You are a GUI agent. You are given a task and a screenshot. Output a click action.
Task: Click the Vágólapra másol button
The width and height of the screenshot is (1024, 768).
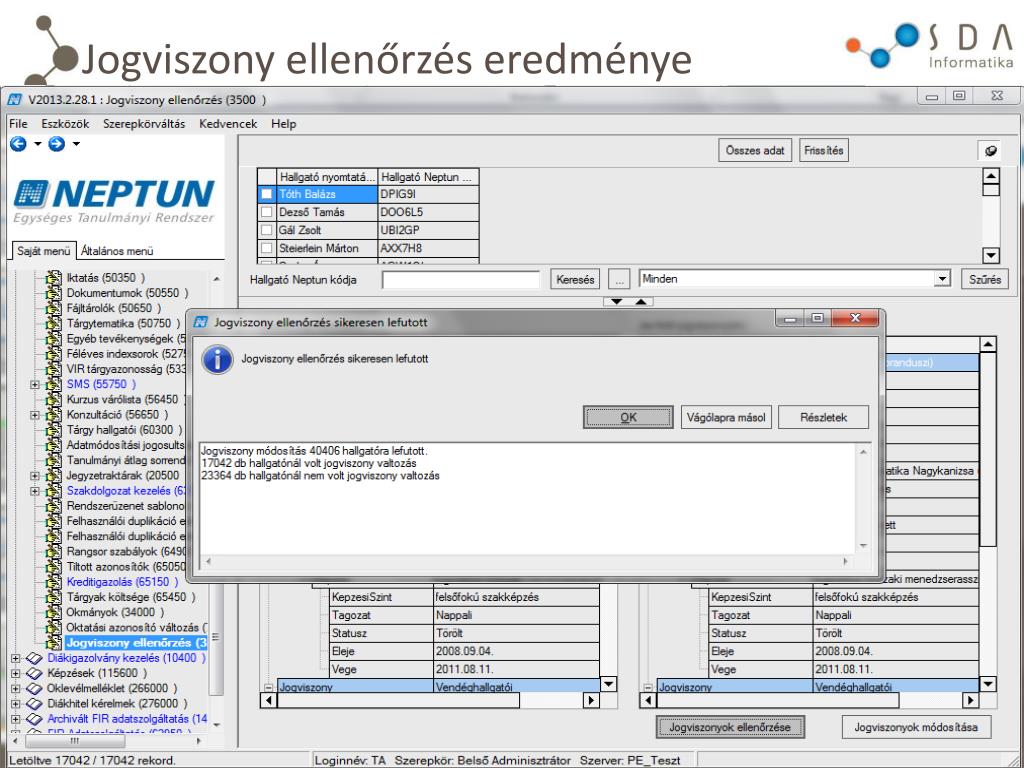click(x=726, y=417)
